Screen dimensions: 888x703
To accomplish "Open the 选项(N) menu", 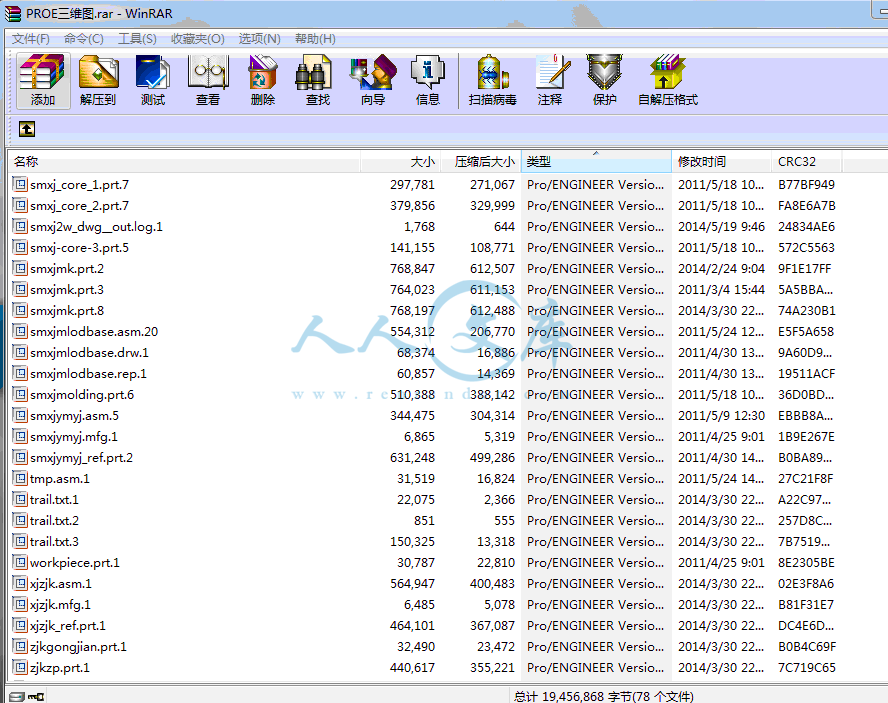I will pos(259,39).
